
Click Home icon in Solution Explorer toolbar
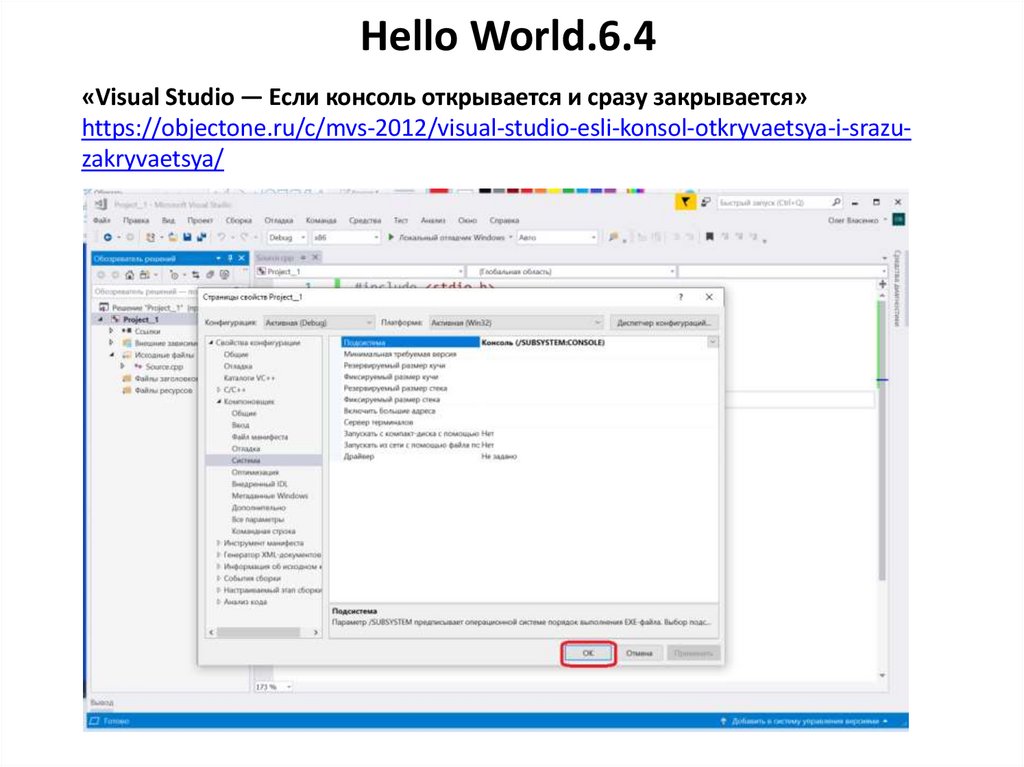click(130, 274)
